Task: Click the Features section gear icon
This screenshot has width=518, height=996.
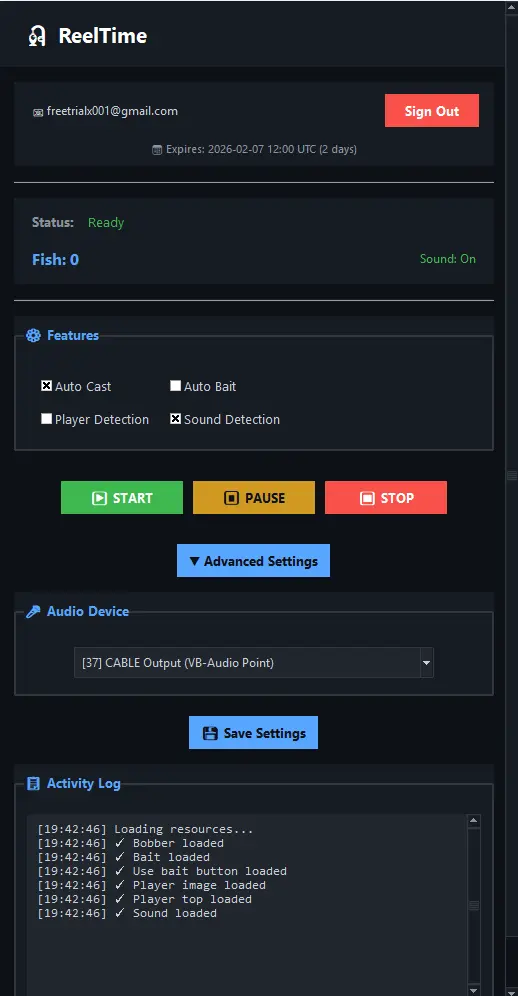Action: click(x=33, y=335)
